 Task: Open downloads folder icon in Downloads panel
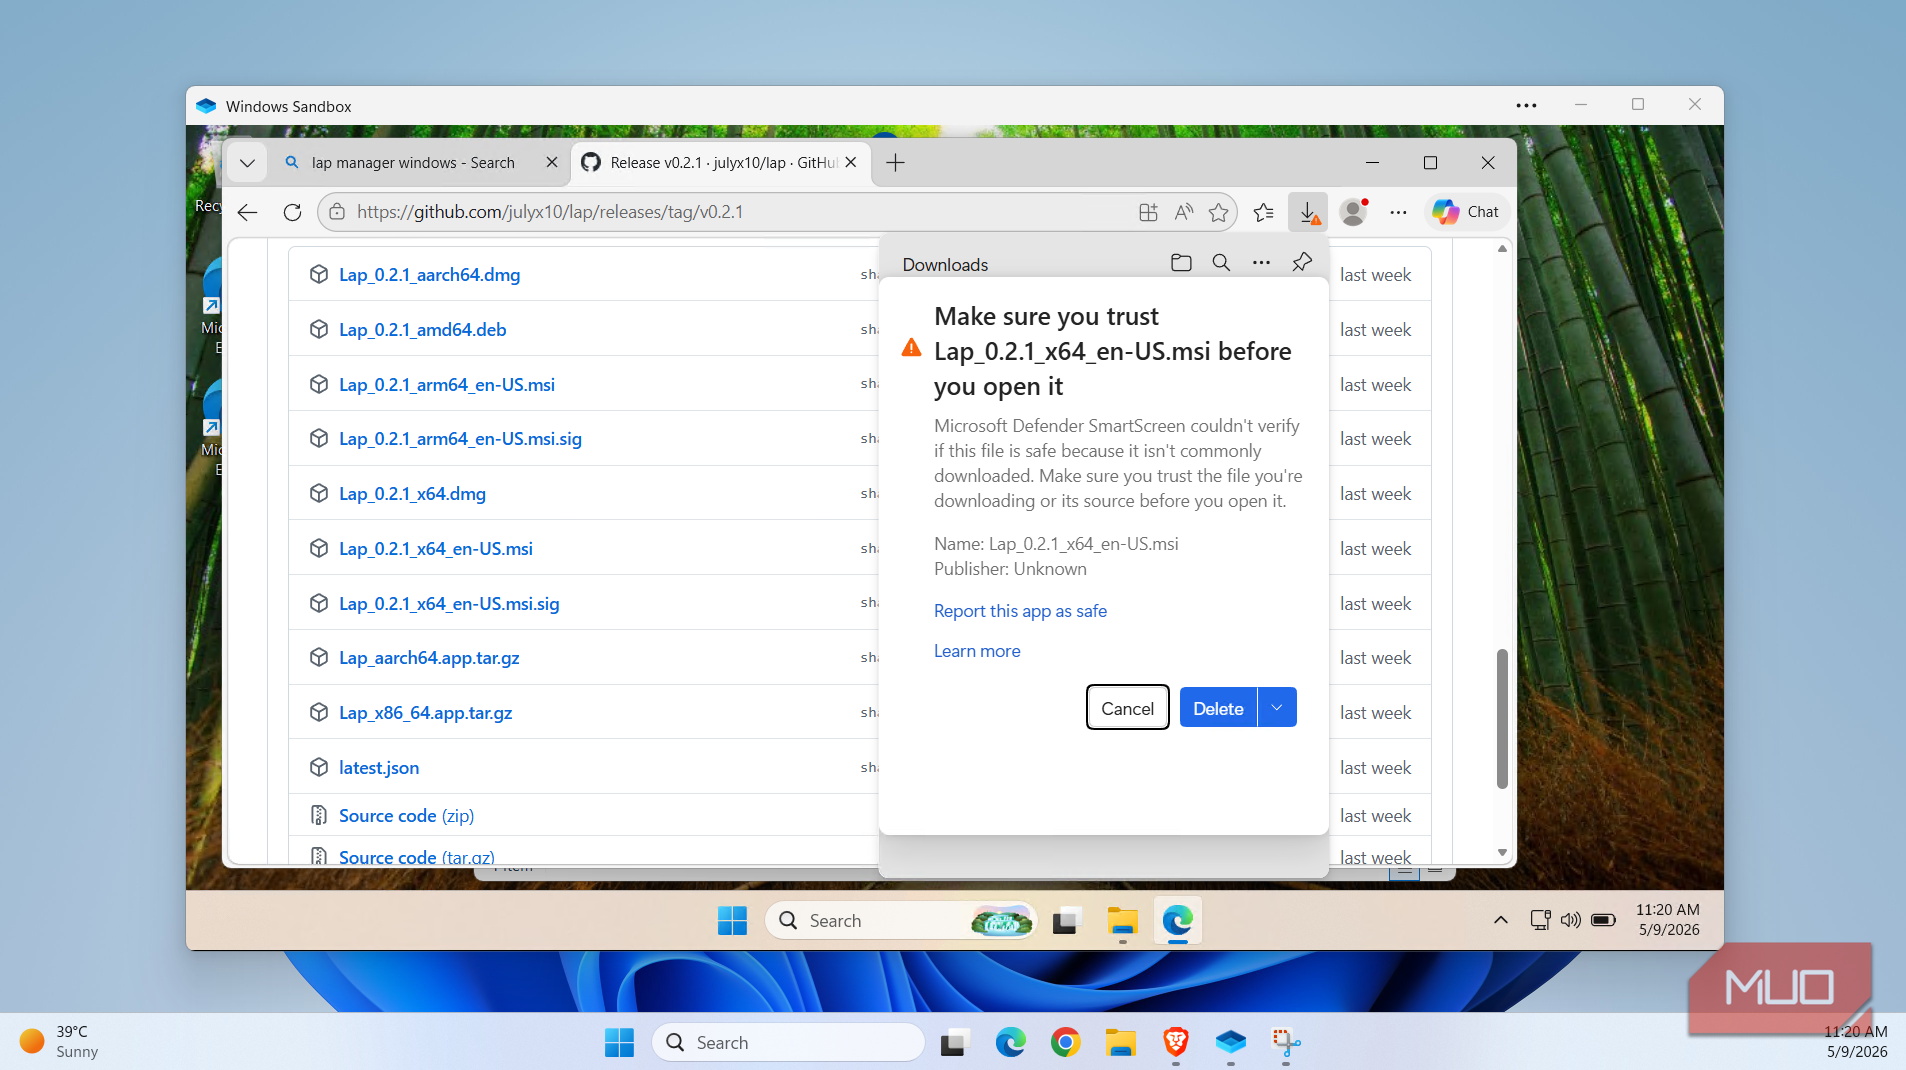[1181, 263]
